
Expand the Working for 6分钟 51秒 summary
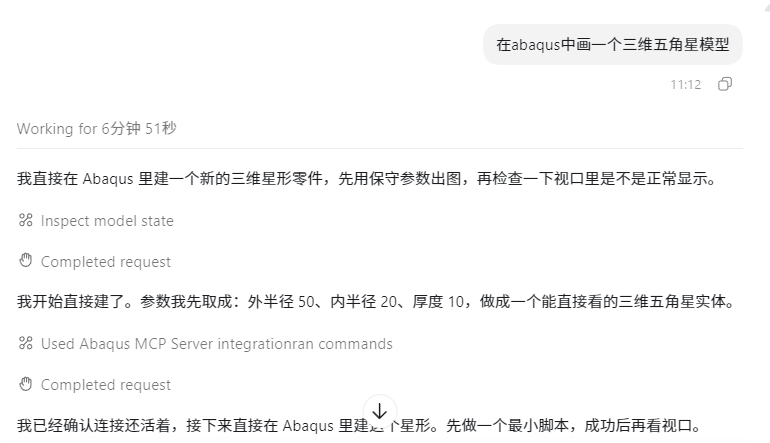point(97,129)
